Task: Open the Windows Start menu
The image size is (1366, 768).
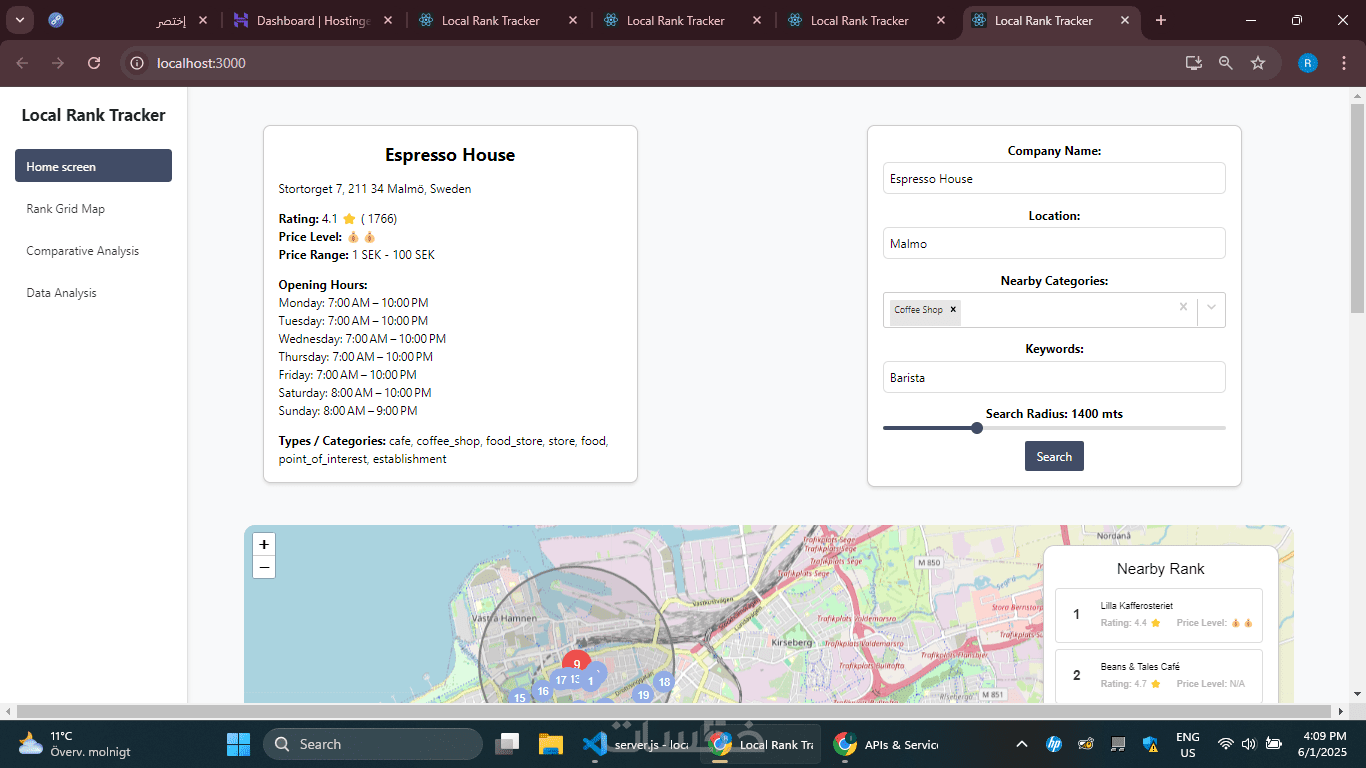Action: point(238,744)
